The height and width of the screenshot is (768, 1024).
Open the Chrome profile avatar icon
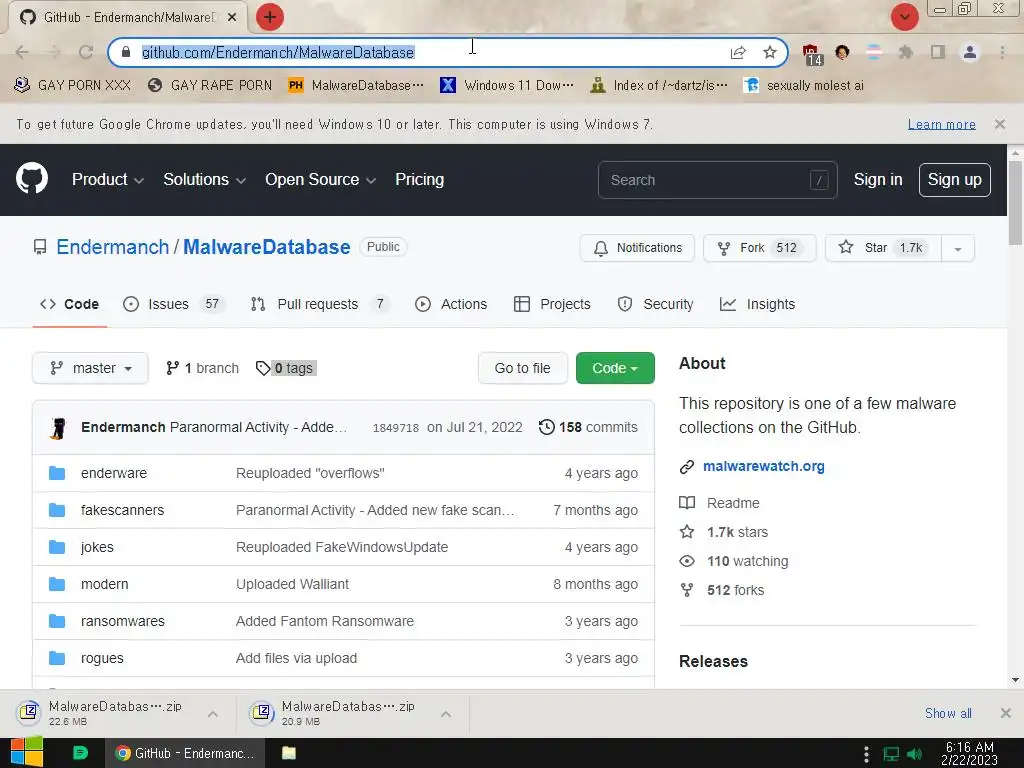pyautogui.click(x=970, y=52)
